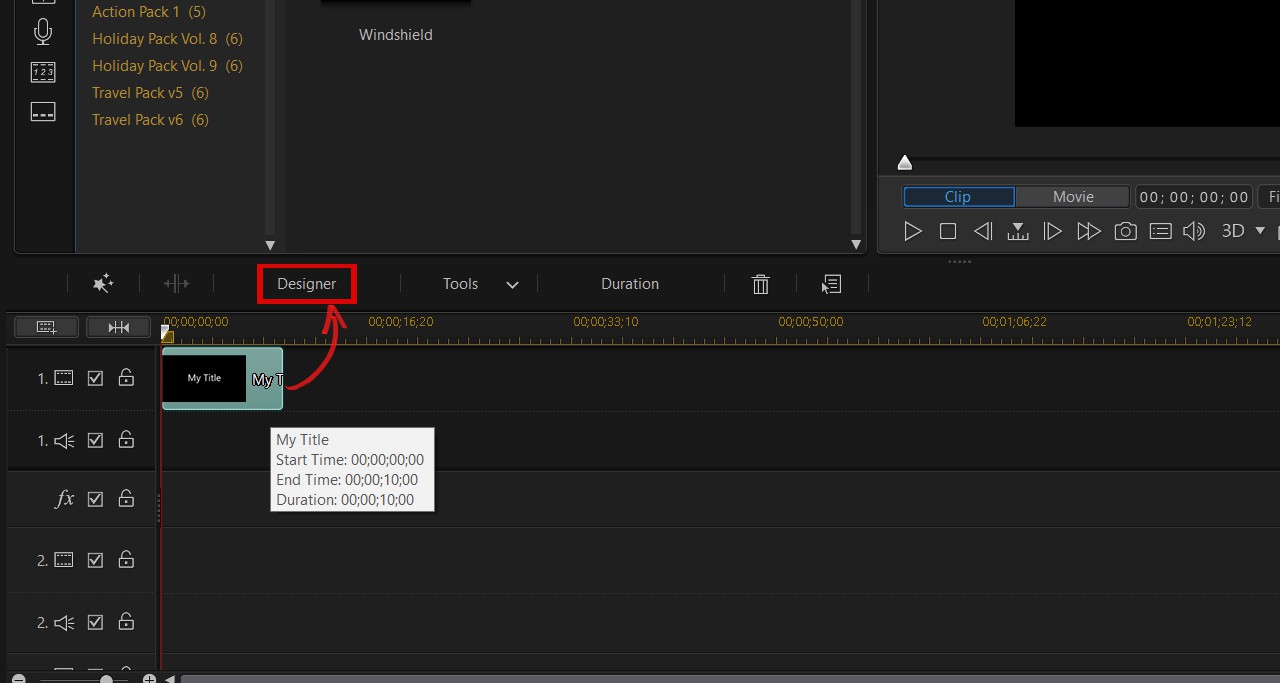Select Travel Pack v5 category
This screenshot has width=1280, height=683.
coord(150,93)
